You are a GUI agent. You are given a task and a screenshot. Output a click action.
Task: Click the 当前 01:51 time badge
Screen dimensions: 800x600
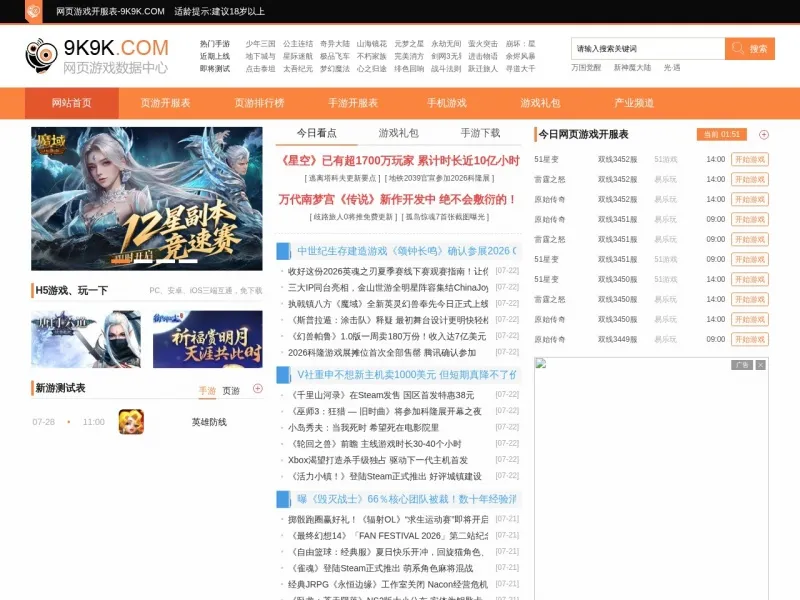coord(722,134)
